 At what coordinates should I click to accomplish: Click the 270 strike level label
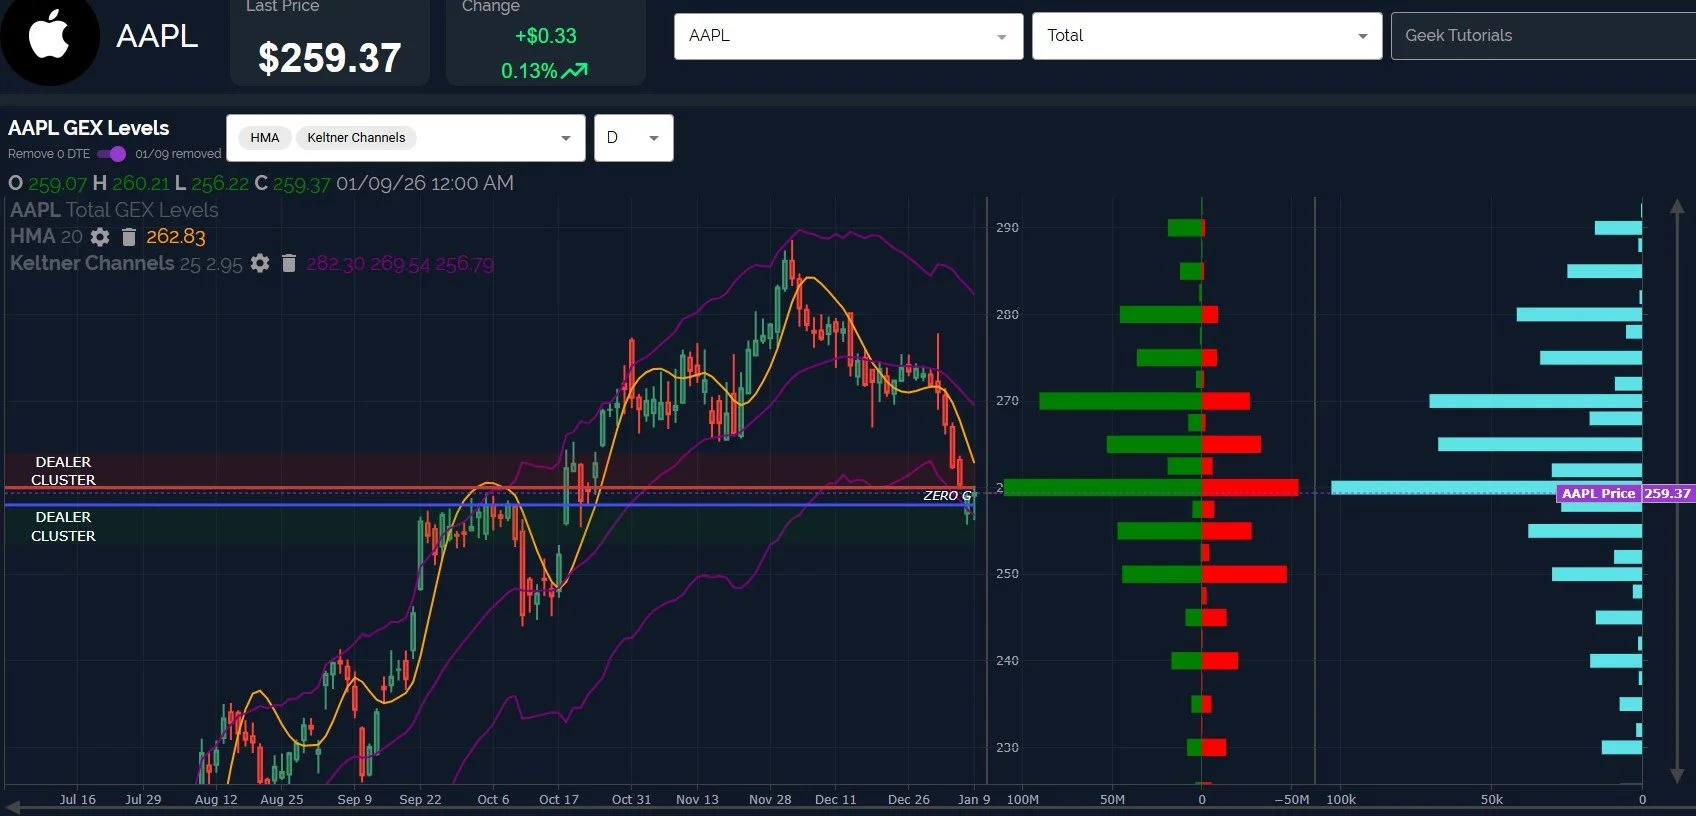1007,401
